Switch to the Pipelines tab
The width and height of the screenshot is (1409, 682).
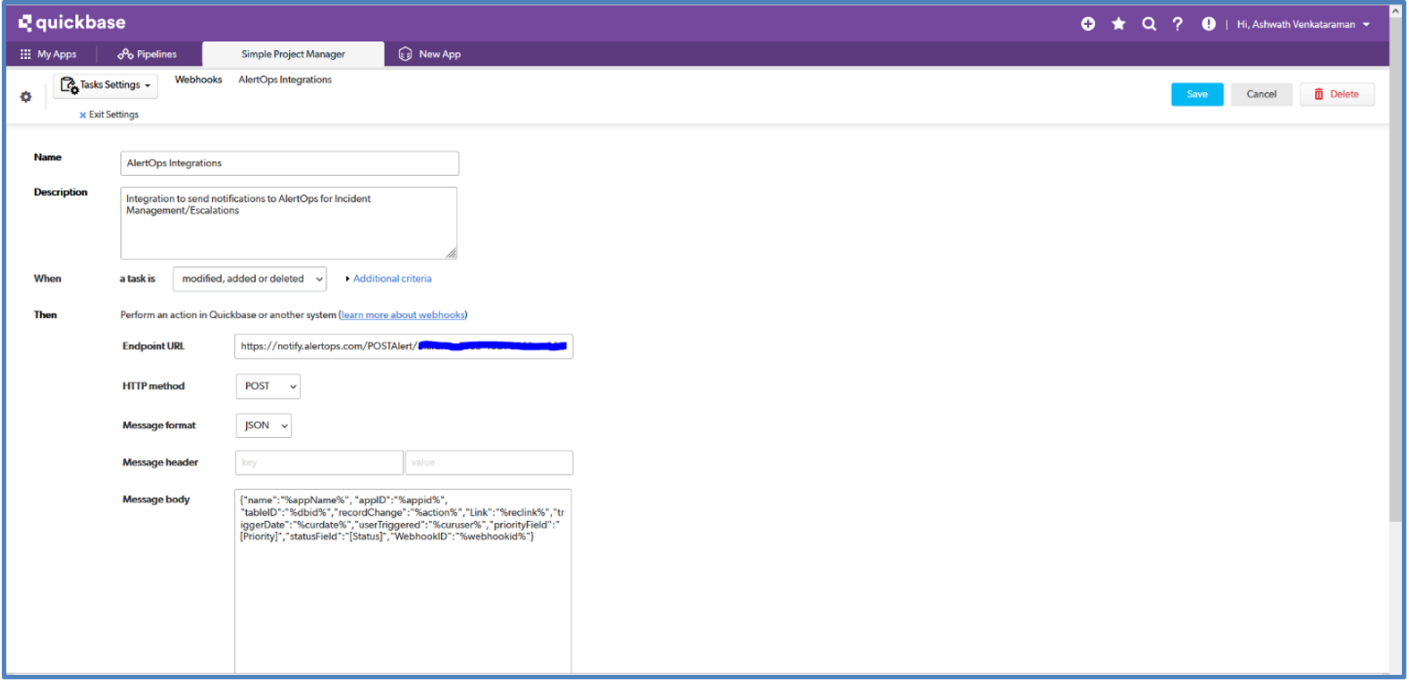pos(146,54)
